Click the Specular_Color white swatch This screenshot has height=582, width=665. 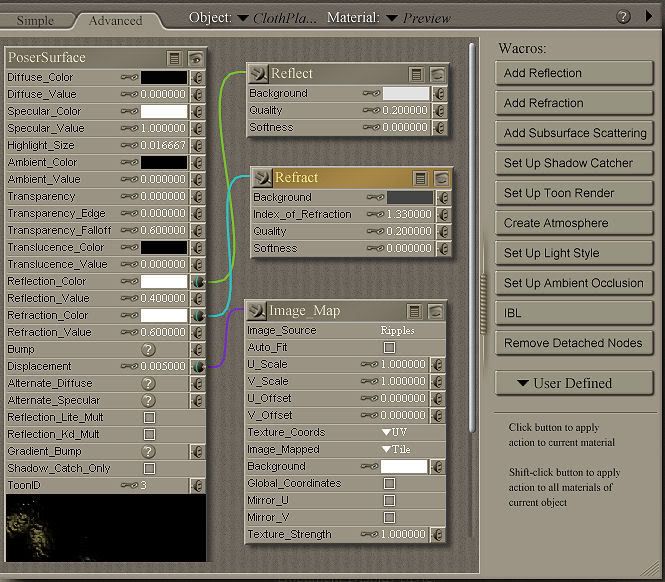point(163,111)
